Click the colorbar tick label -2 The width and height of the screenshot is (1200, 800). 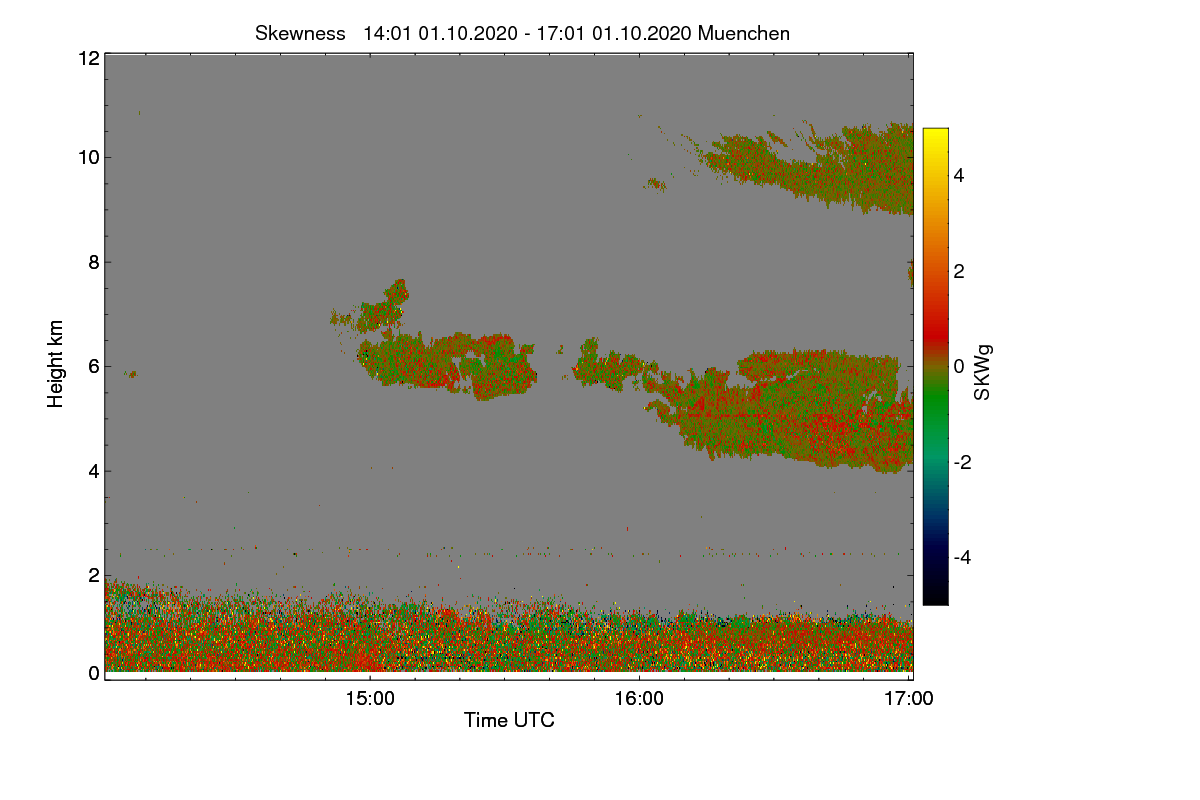[962, 462]
